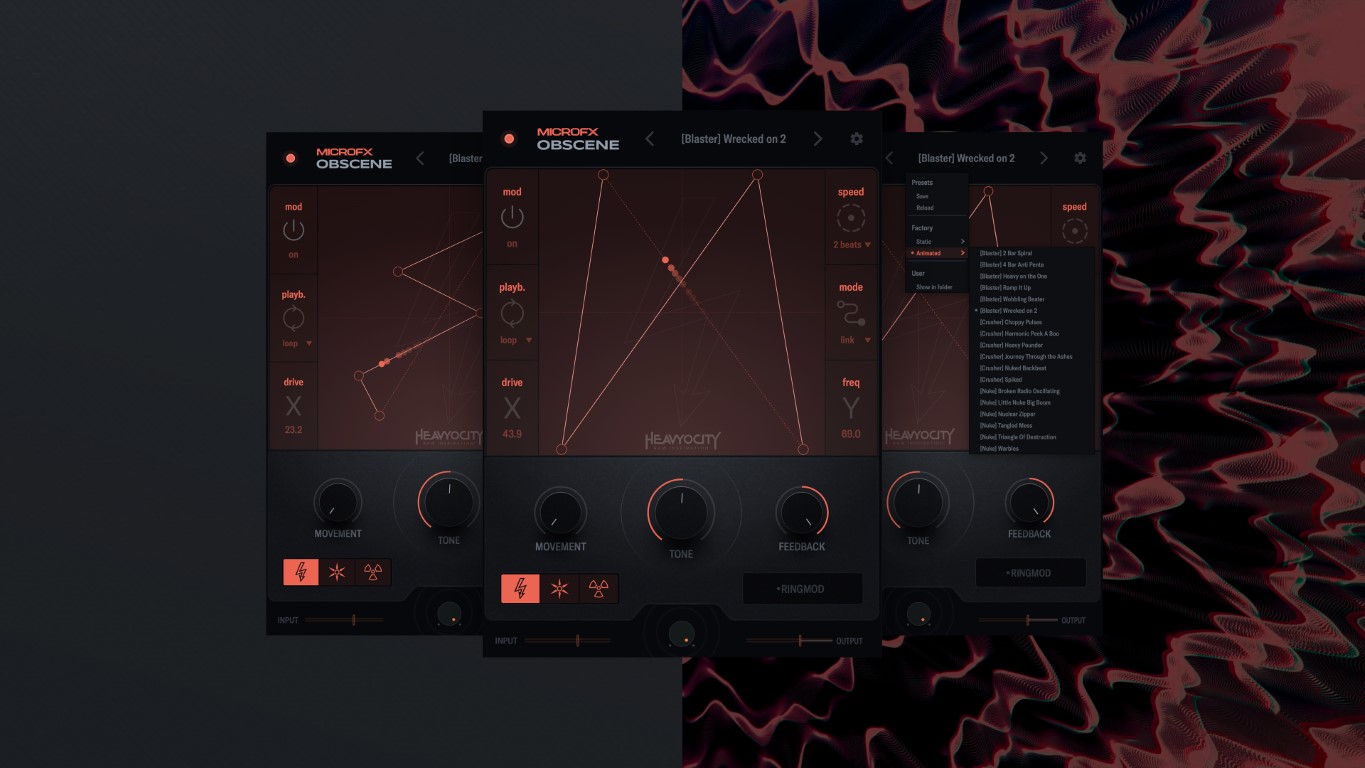The image size is (1365, 768).
Task: Open the 2 beats speed dropdown
Action: click(x=851, y=245)
